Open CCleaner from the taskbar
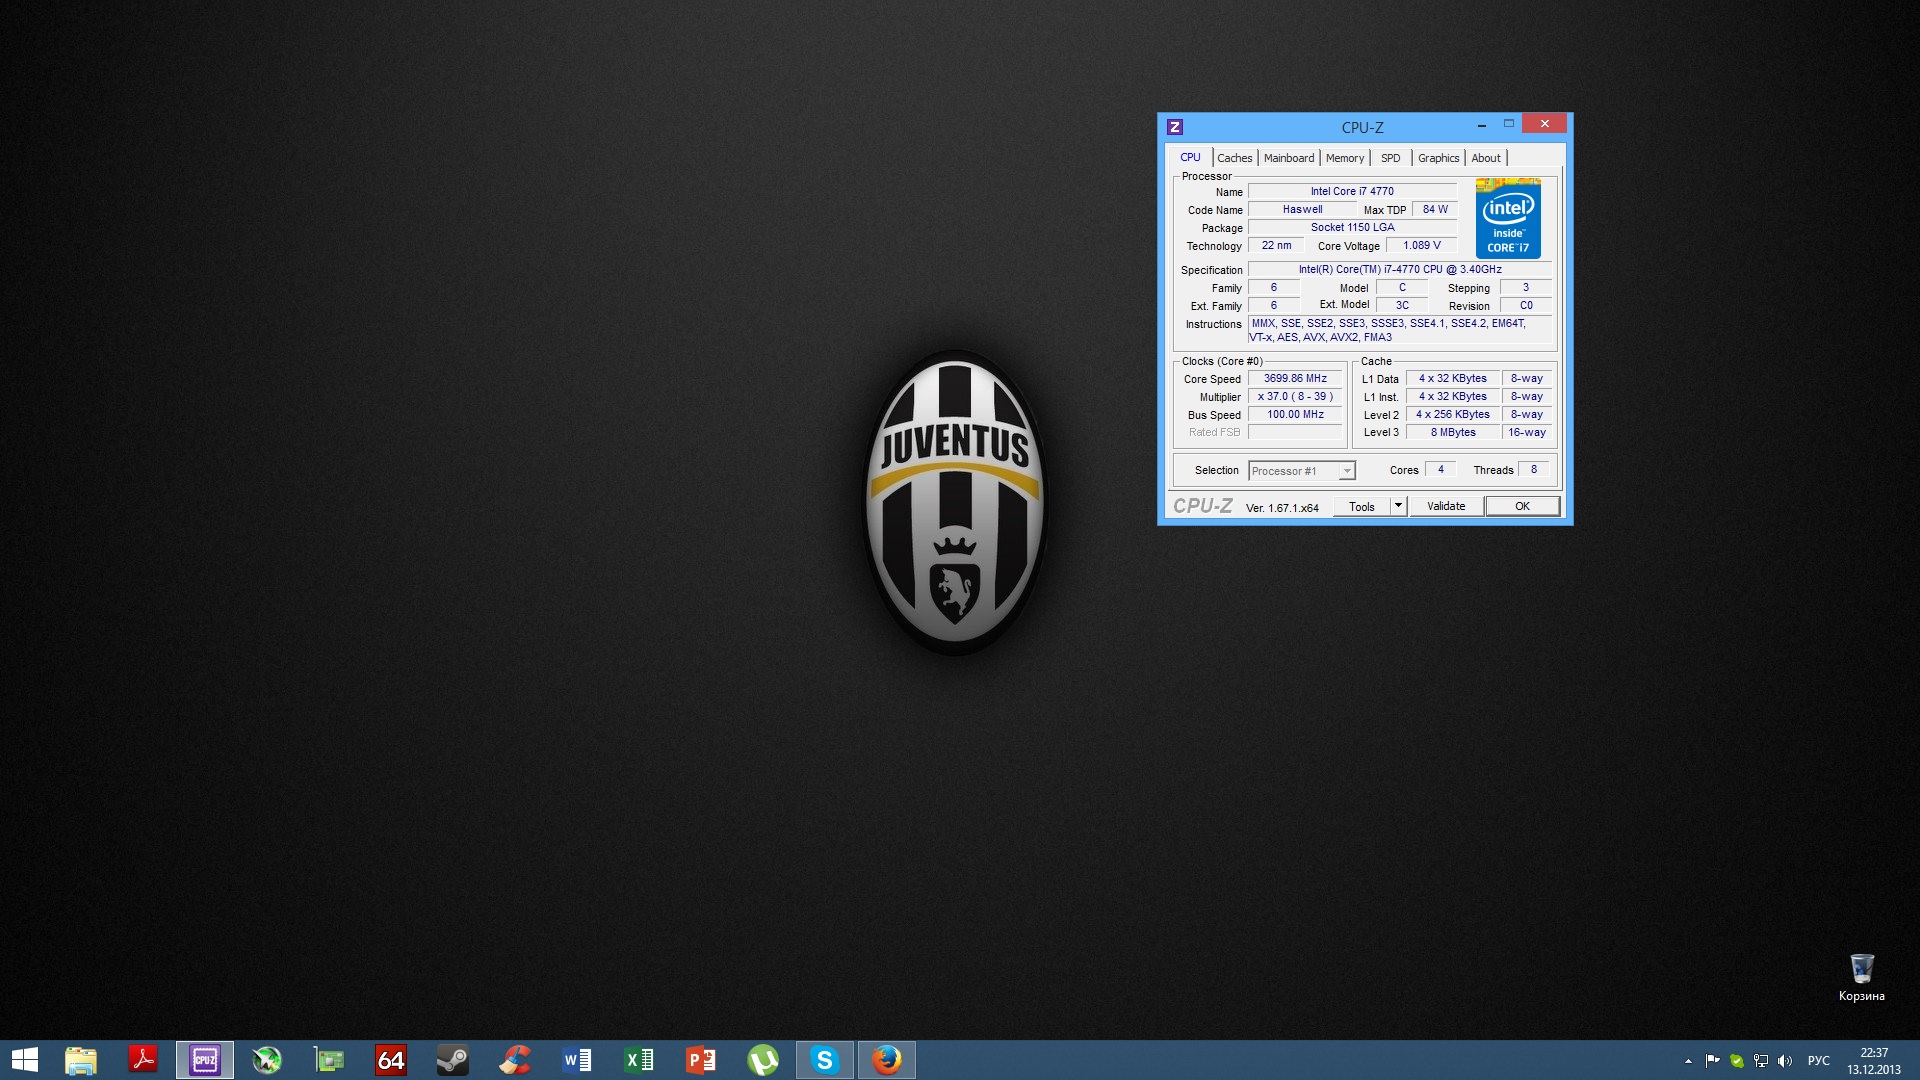The height and width of the screenshot is (1080, 1920). click(515, 1059)
